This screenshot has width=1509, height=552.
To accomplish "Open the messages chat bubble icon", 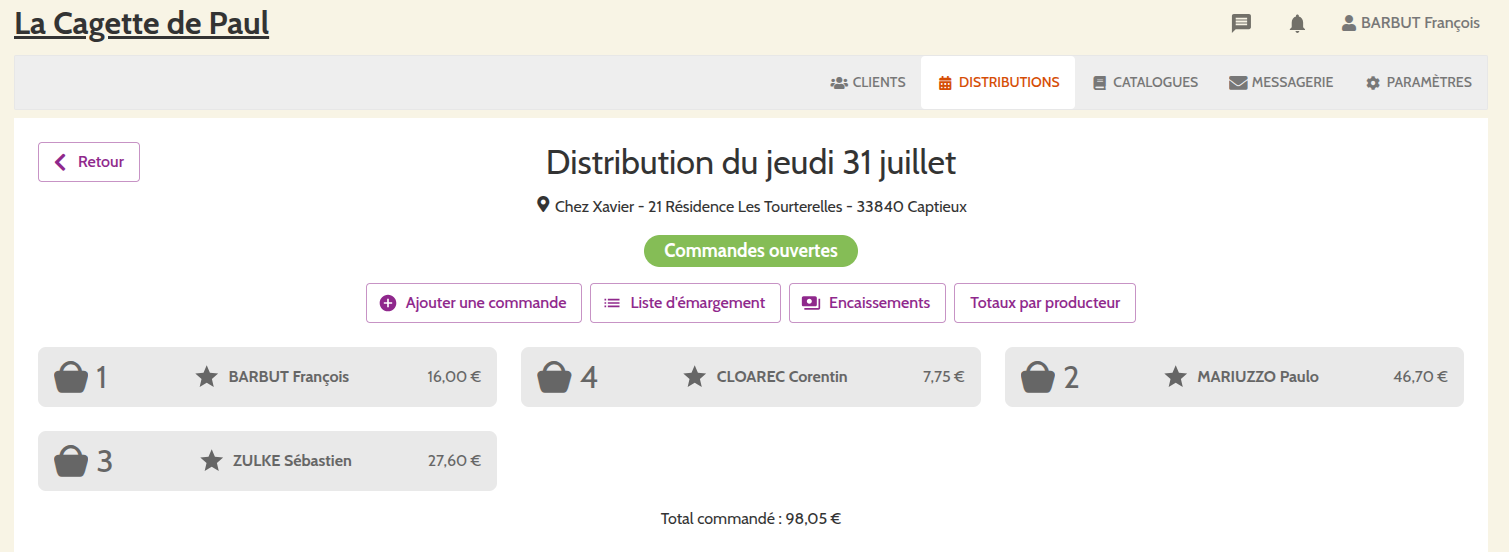I will pyautogui.click(x=1241, y=23).
